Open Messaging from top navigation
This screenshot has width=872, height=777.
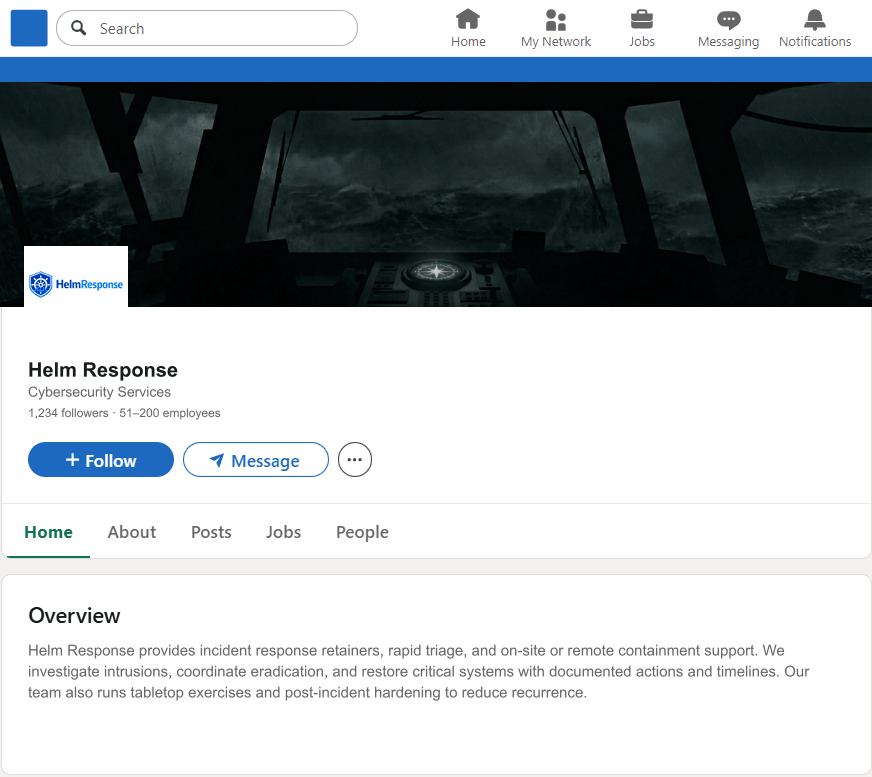tap(728, 28)
